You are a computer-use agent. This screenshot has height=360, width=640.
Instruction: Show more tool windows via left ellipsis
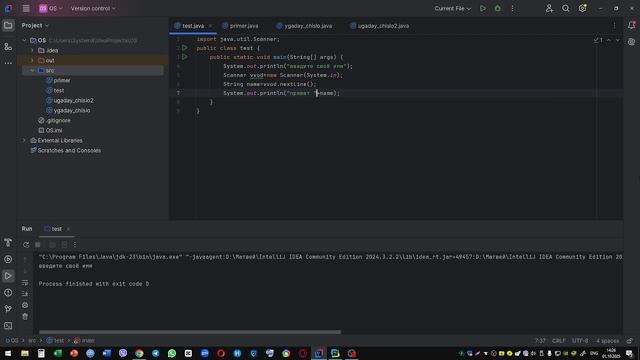click(8, 63)
